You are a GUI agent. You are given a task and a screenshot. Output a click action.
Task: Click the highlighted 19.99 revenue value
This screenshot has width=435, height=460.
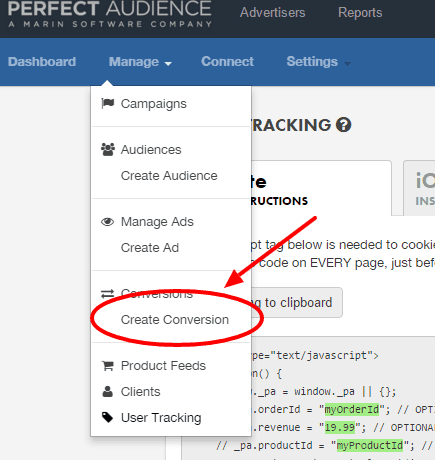[340, 427]
